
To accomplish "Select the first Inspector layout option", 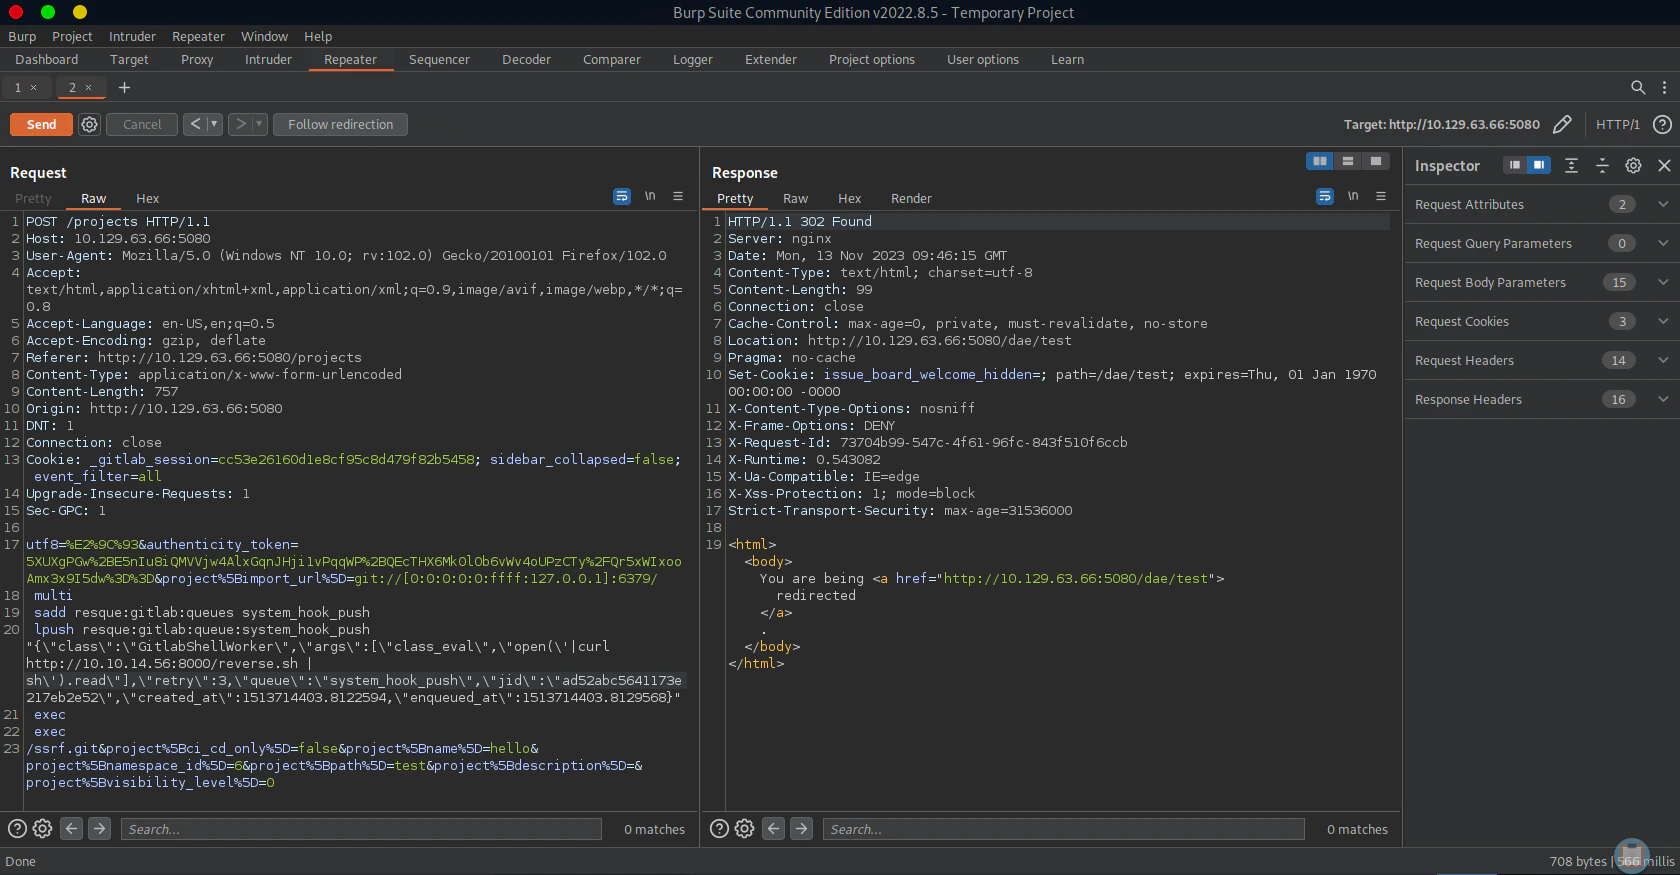I will [1515, 165].
